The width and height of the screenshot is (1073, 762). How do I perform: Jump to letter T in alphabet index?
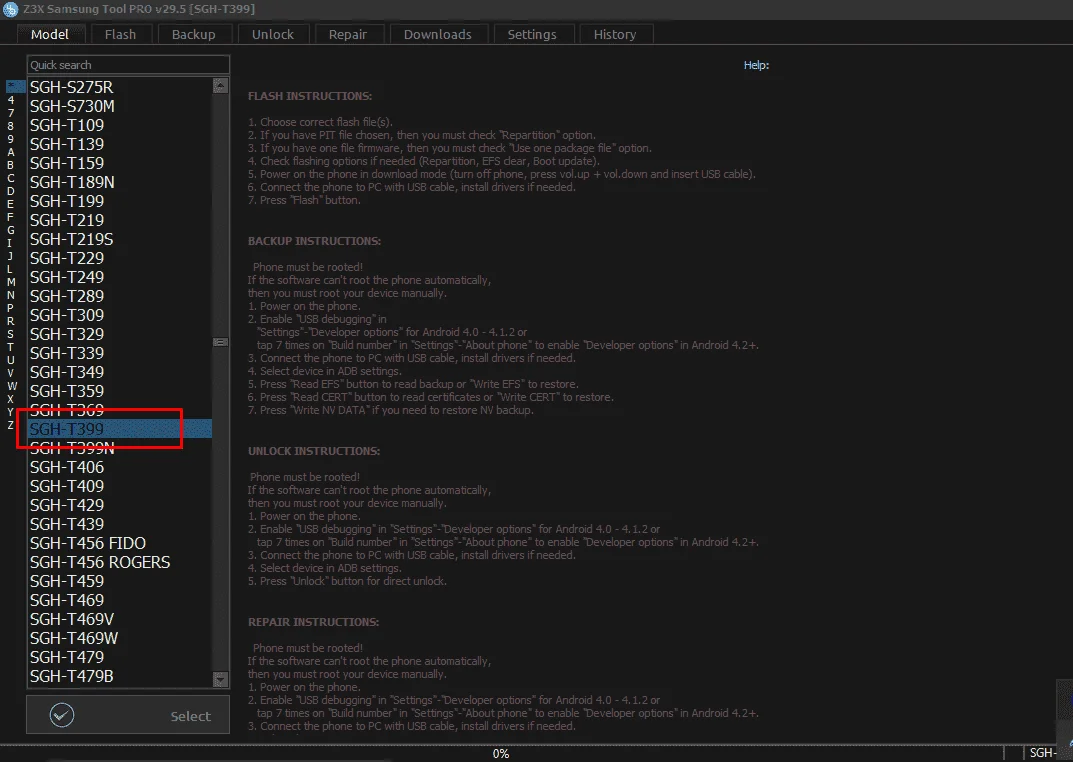point(10,347)
